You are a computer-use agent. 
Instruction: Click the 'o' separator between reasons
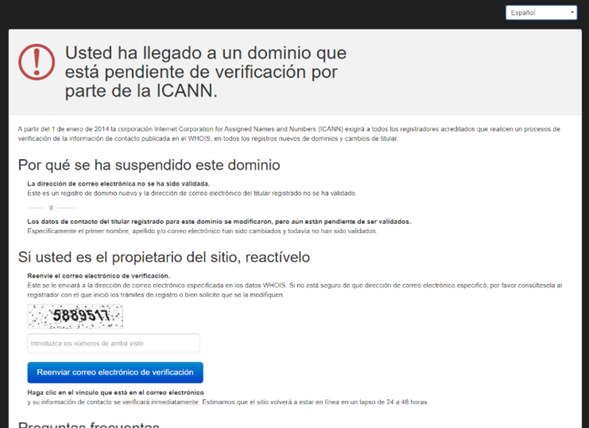[51, 208]
